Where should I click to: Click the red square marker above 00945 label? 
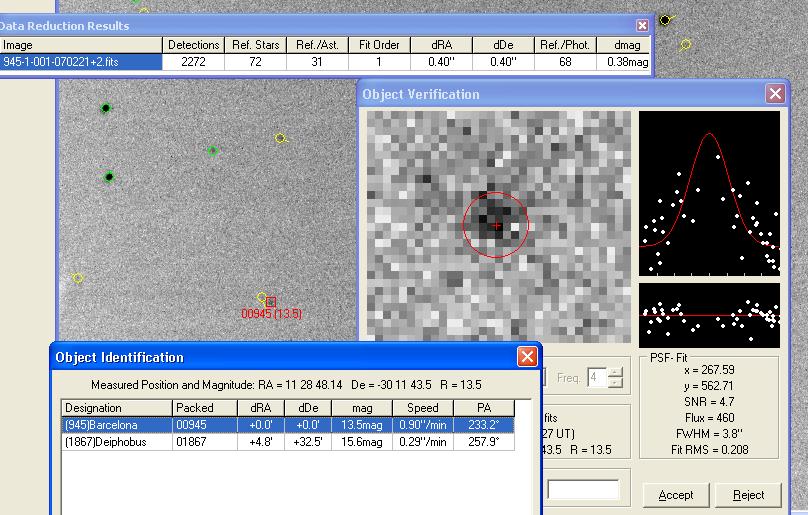point(271,302)
